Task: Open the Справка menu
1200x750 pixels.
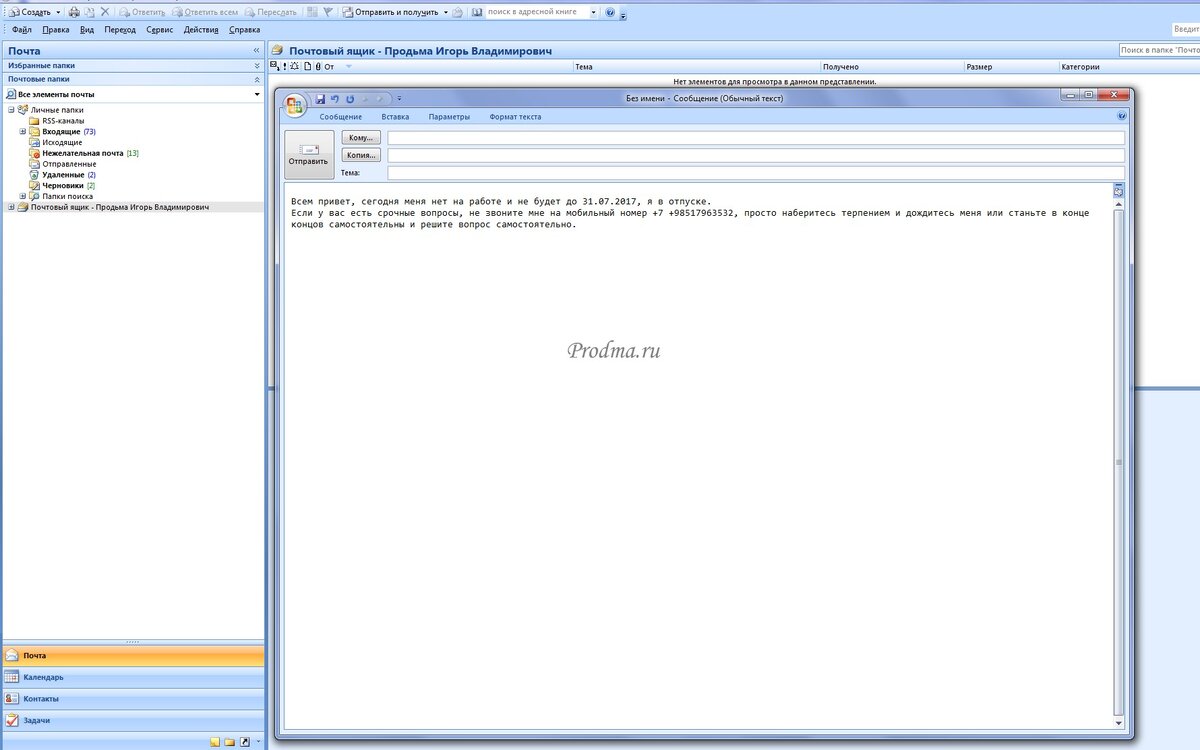Action: [245, 30]
